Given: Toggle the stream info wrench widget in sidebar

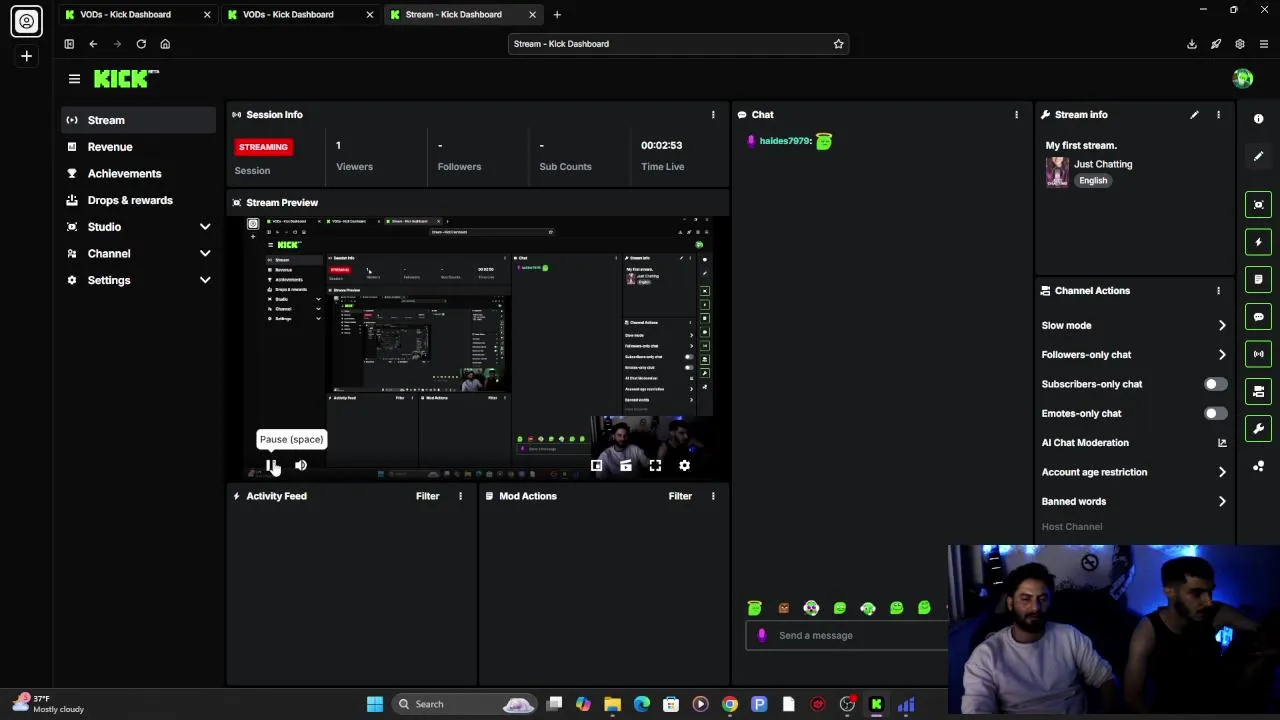Looking at the screenshot, I should (1259, 429).
